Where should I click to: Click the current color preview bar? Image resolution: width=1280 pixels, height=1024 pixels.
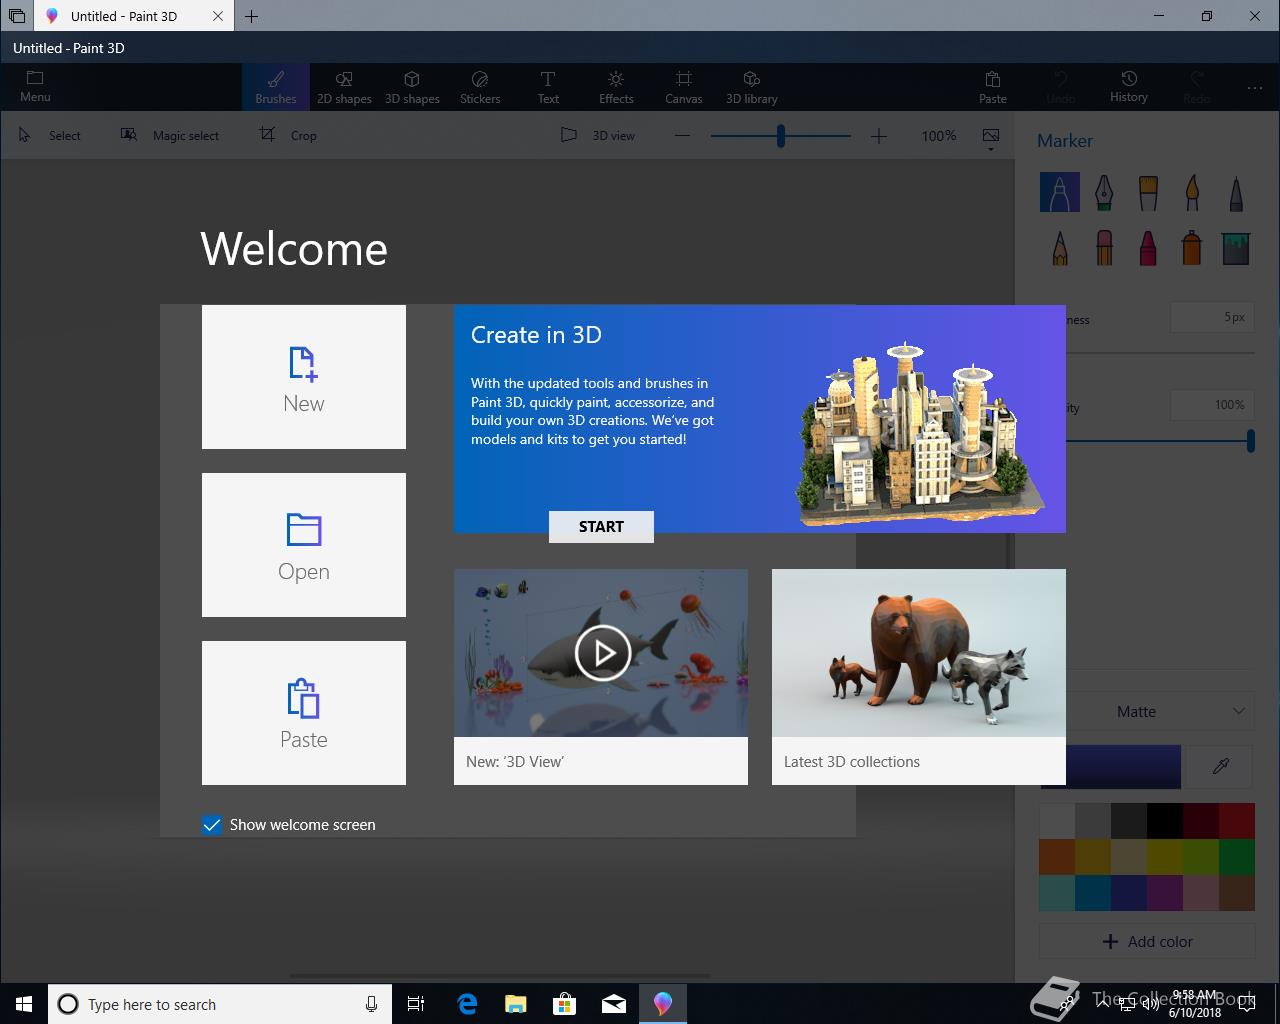point(1124,766)
